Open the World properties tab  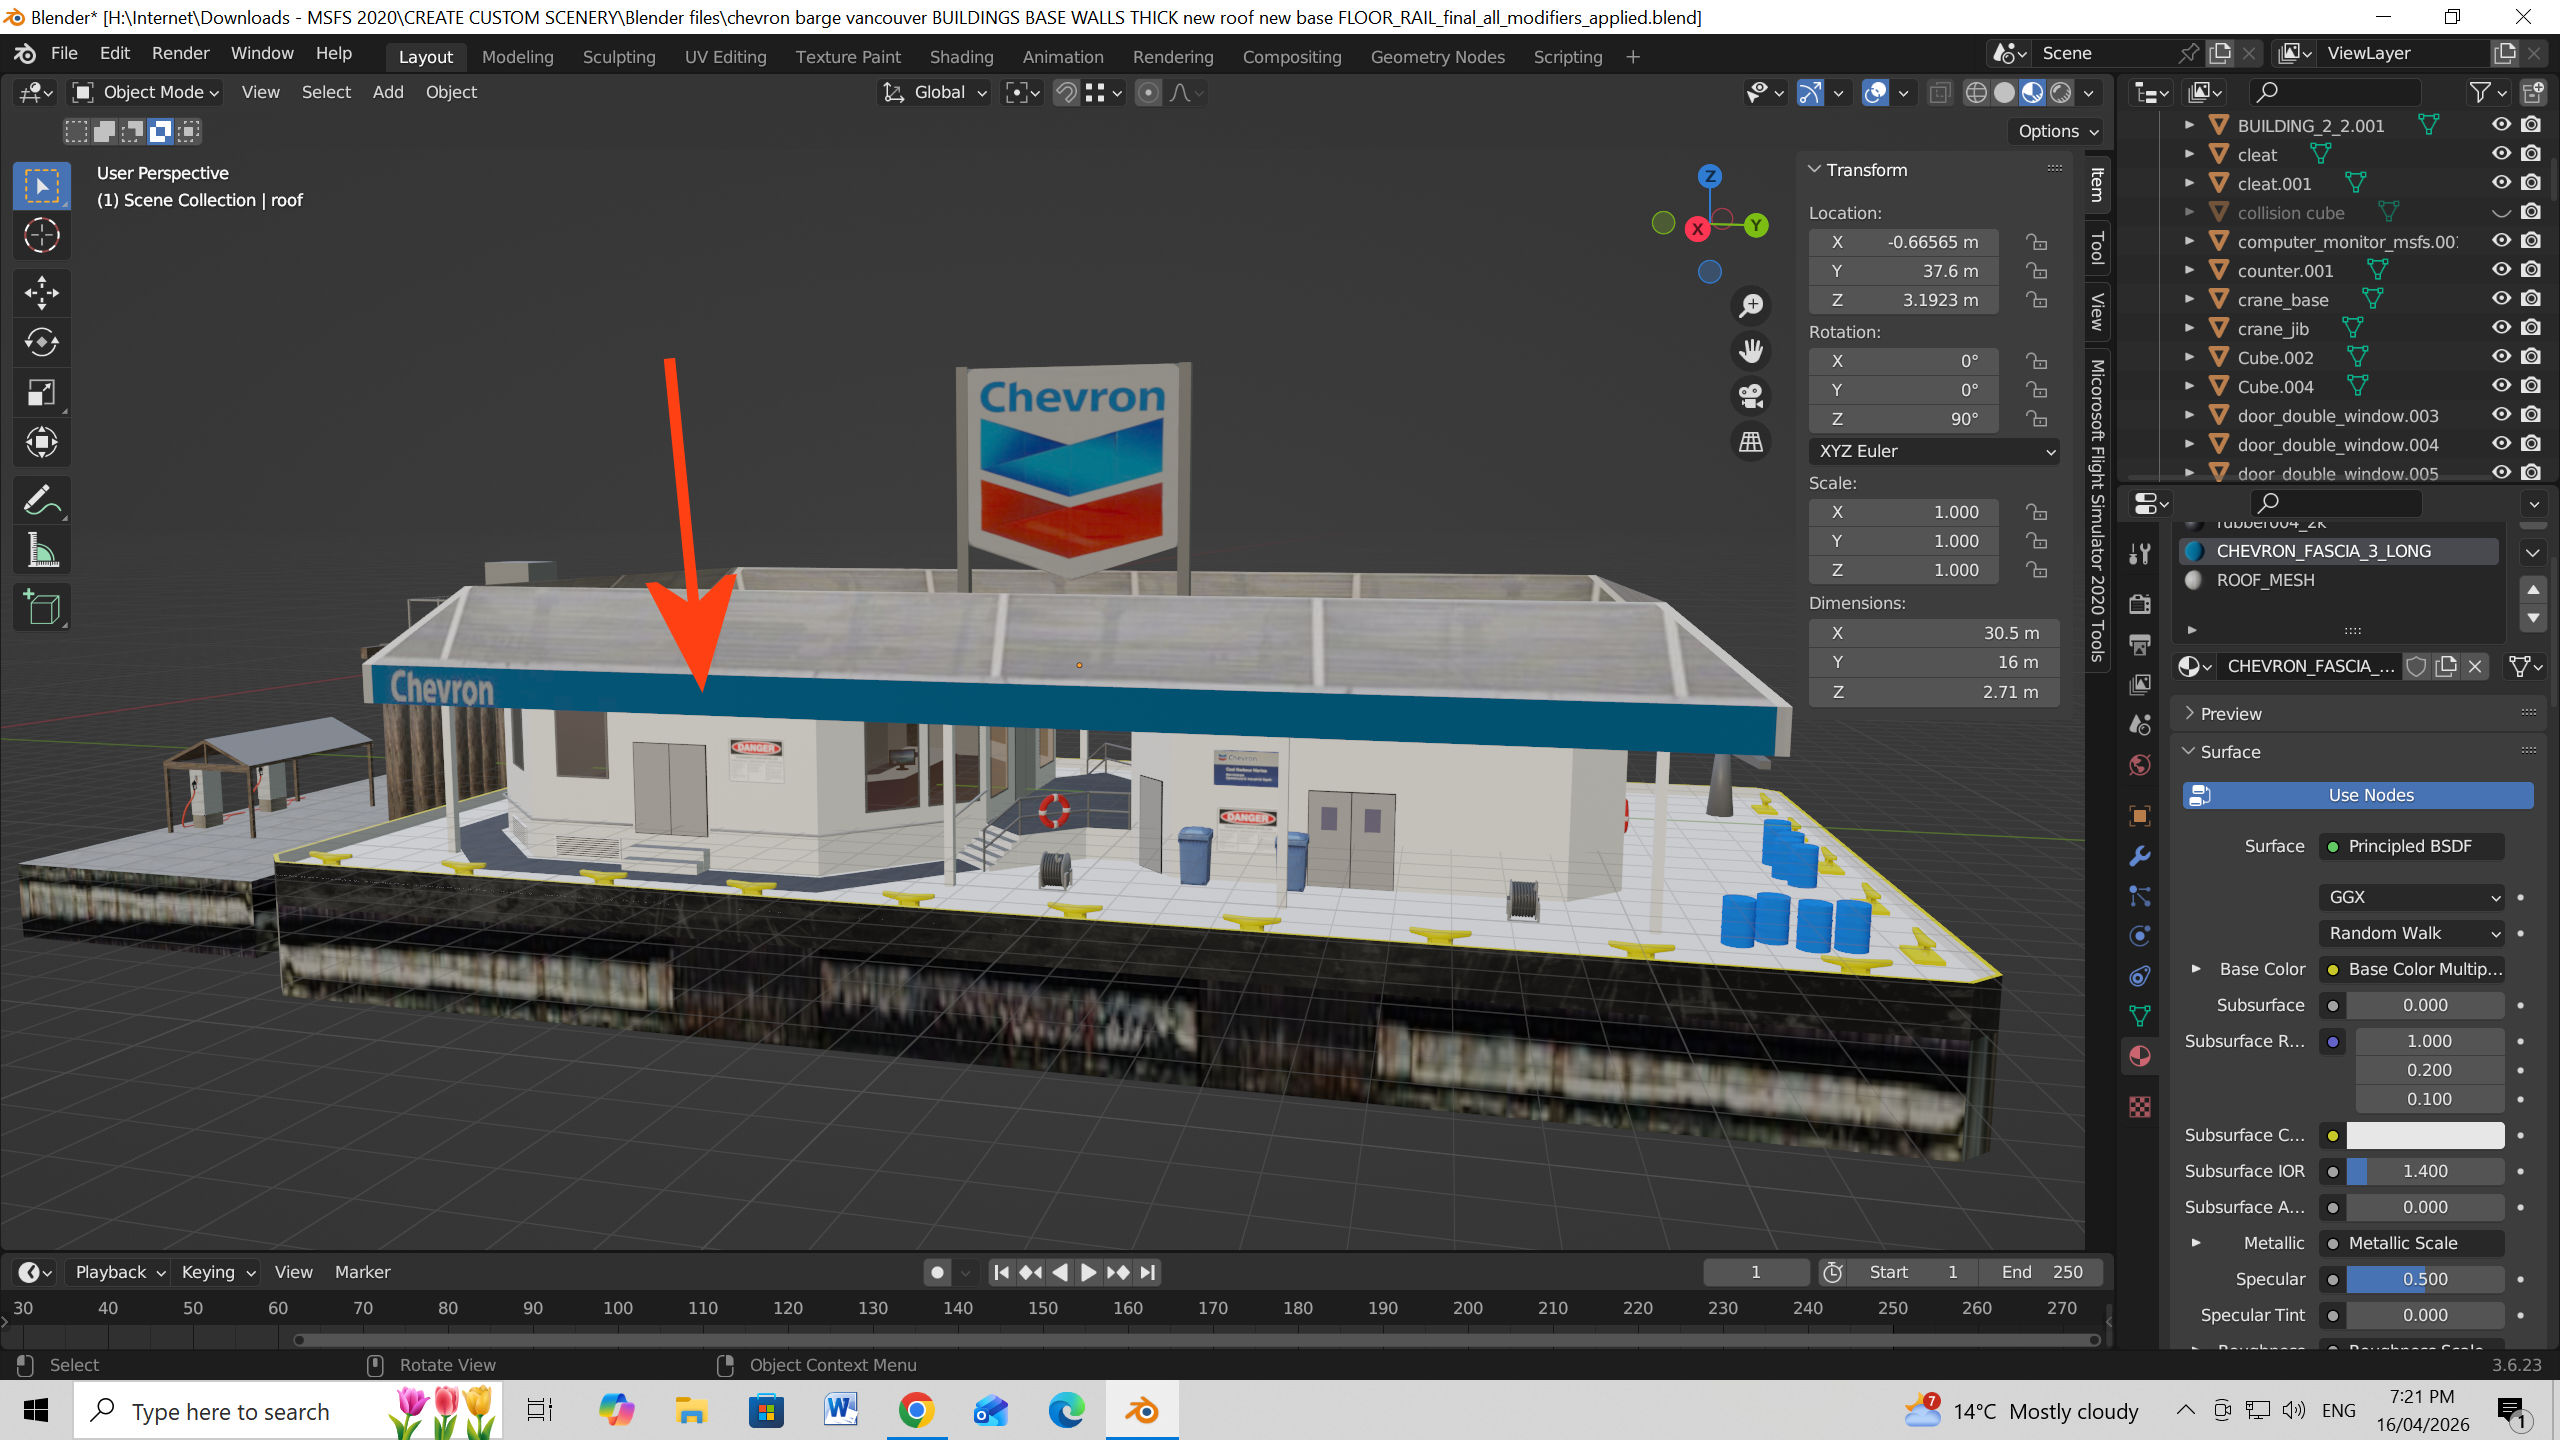click(x=2140, y=765)
